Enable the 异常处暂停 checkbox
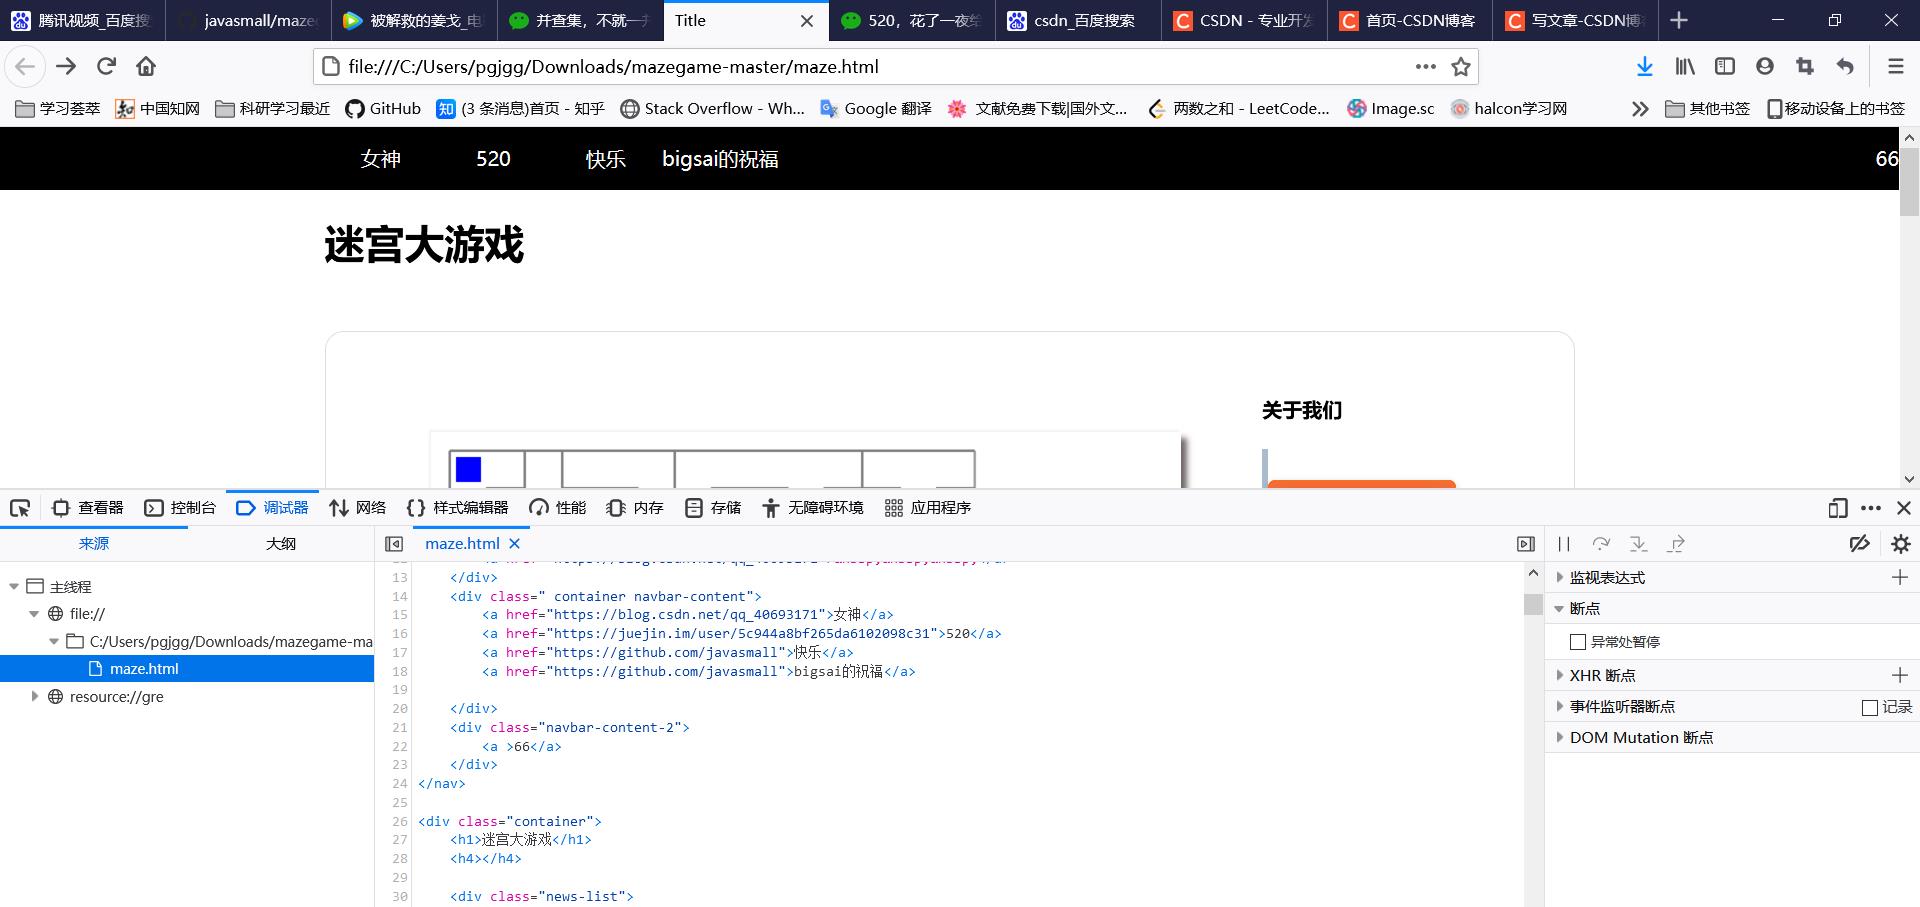 (1578, 642)
